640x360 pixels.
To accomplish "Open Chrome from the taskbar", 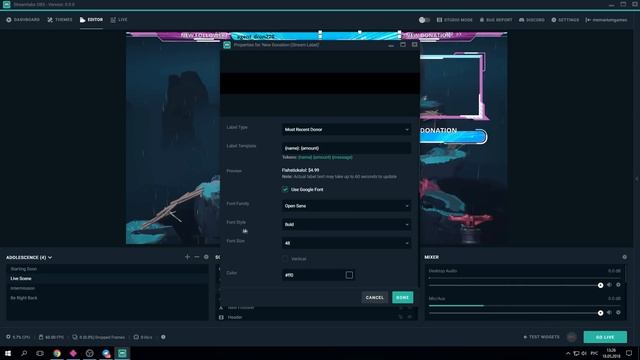I will (x=57, y=353).
